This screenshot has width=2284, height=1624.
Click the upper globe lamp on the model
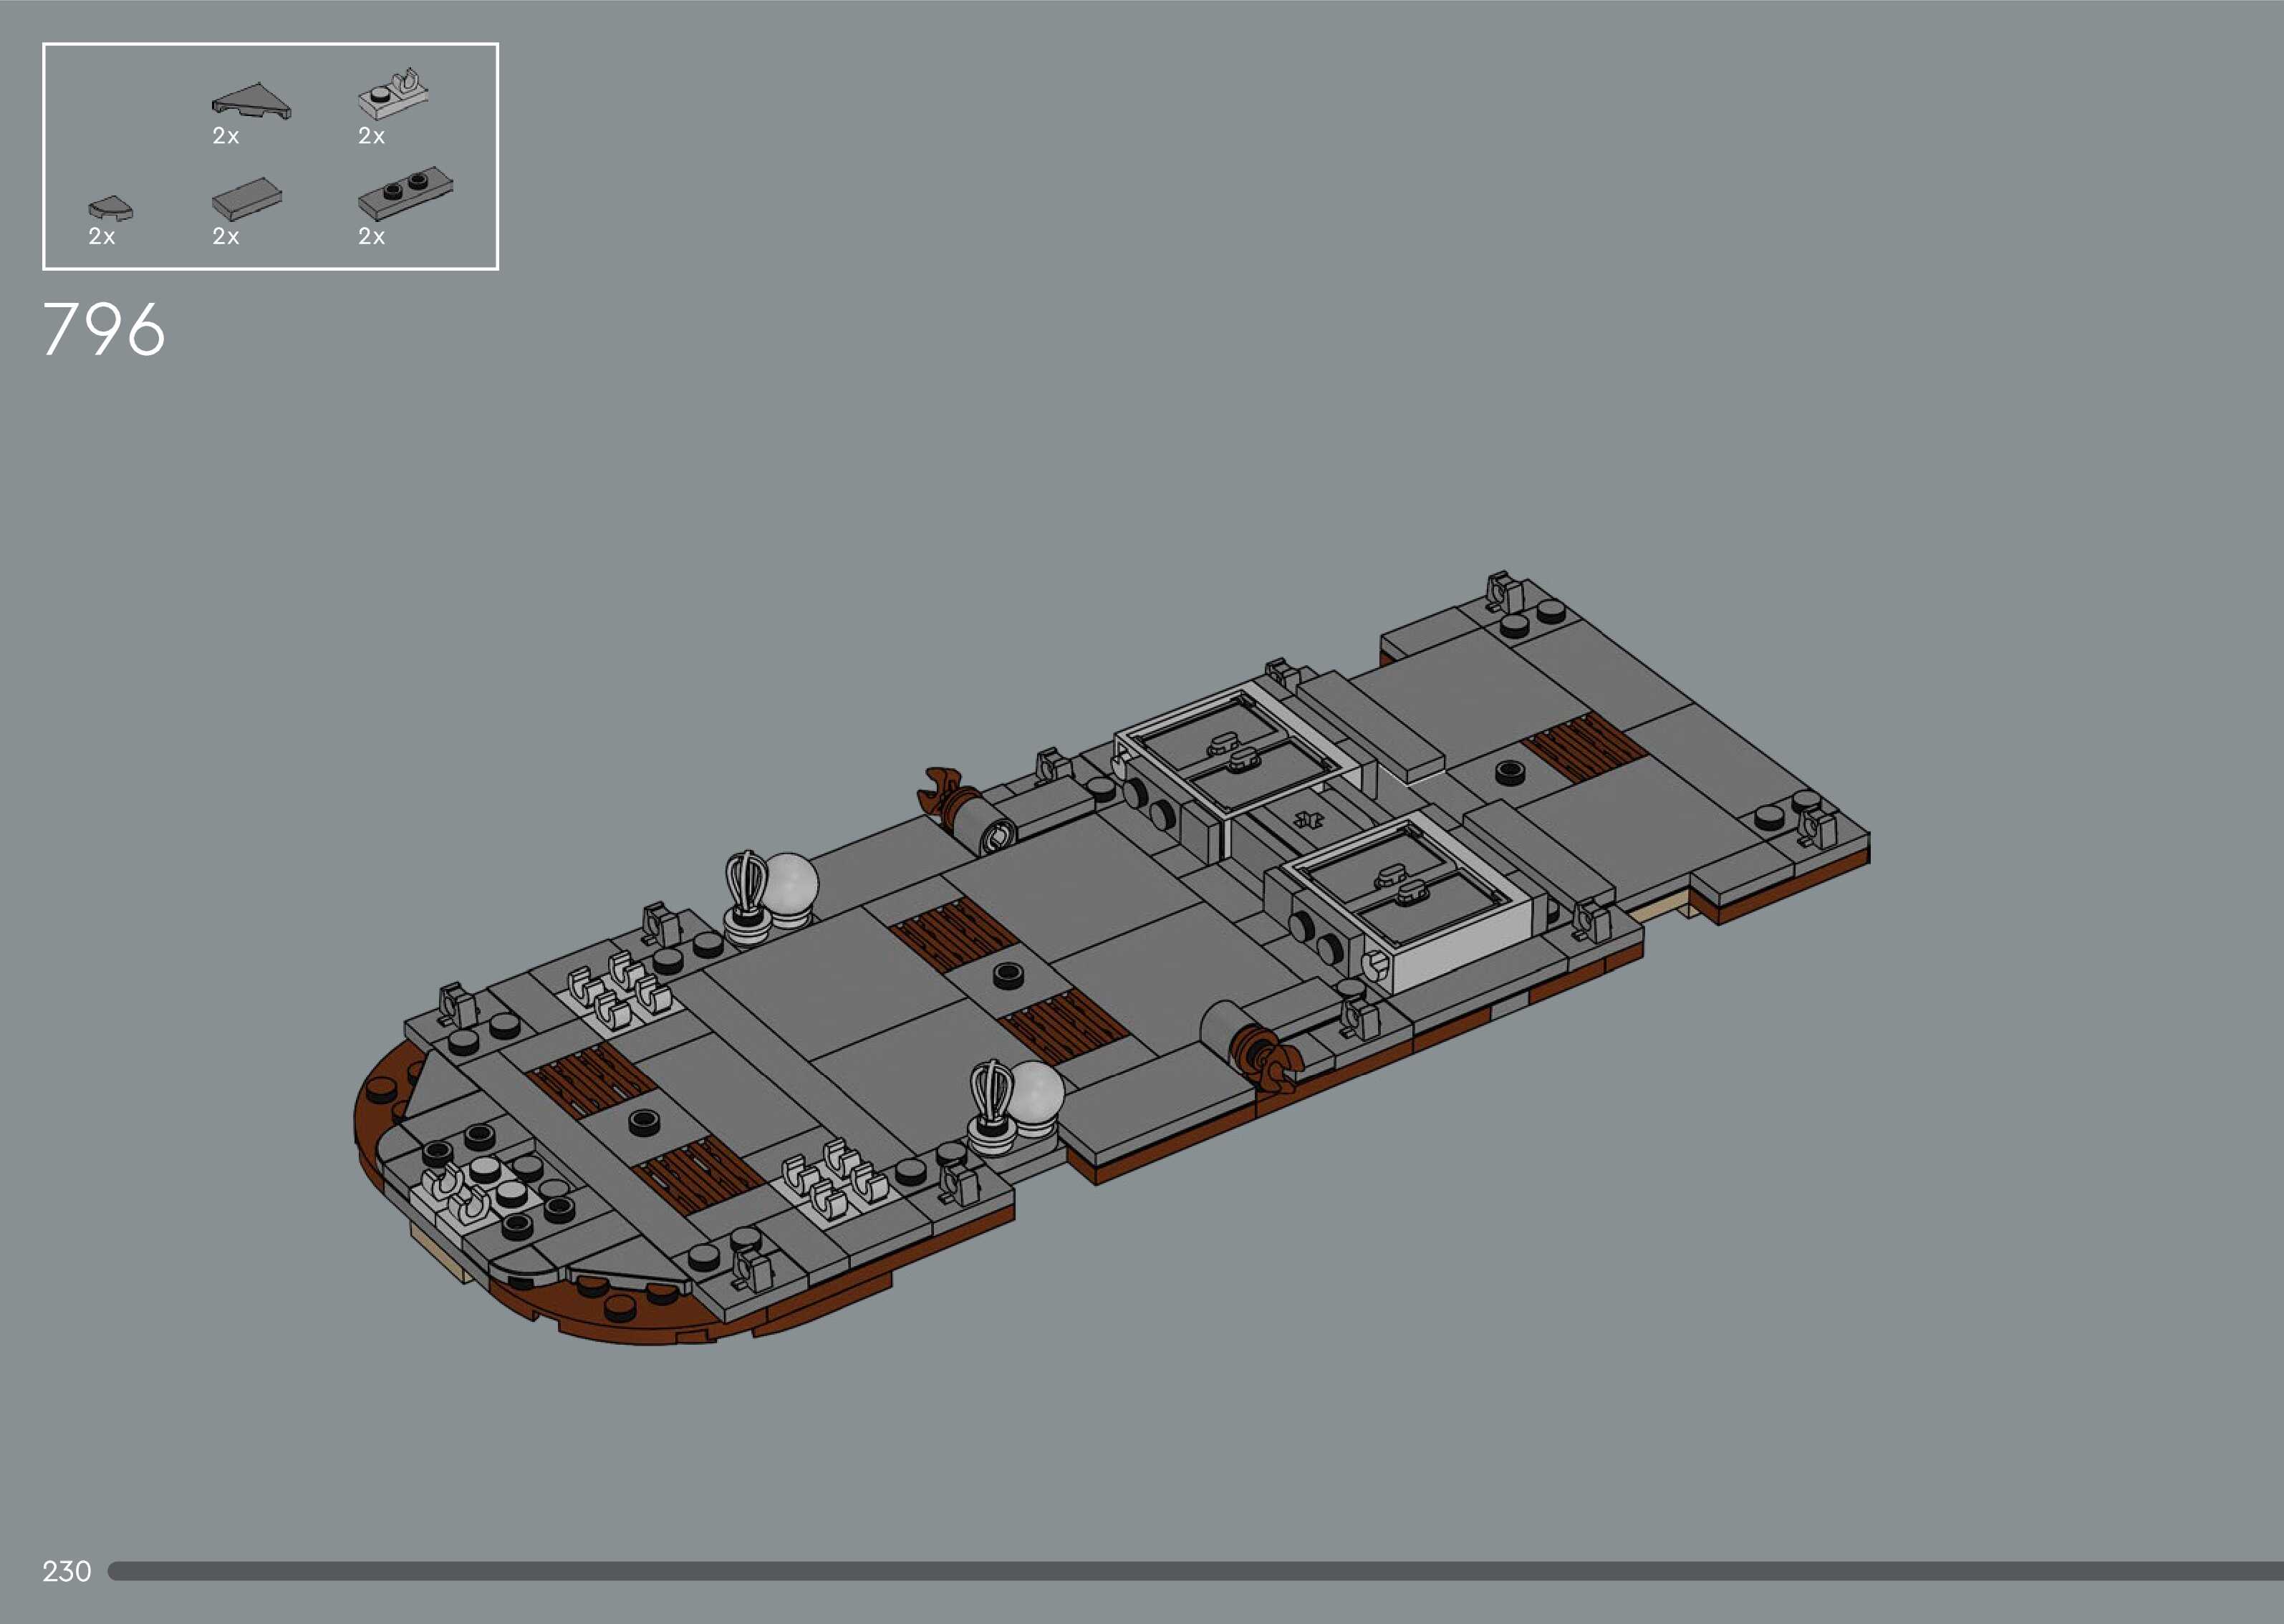(x=789, y=884)
